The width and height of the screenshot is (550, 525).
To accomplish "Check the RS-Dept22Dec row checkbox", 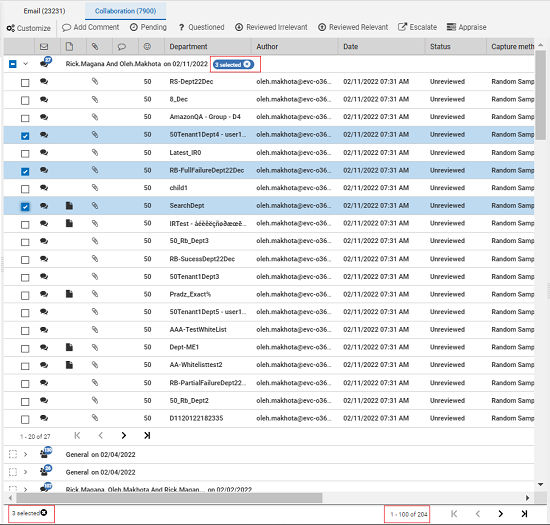I will pos(25,83).
